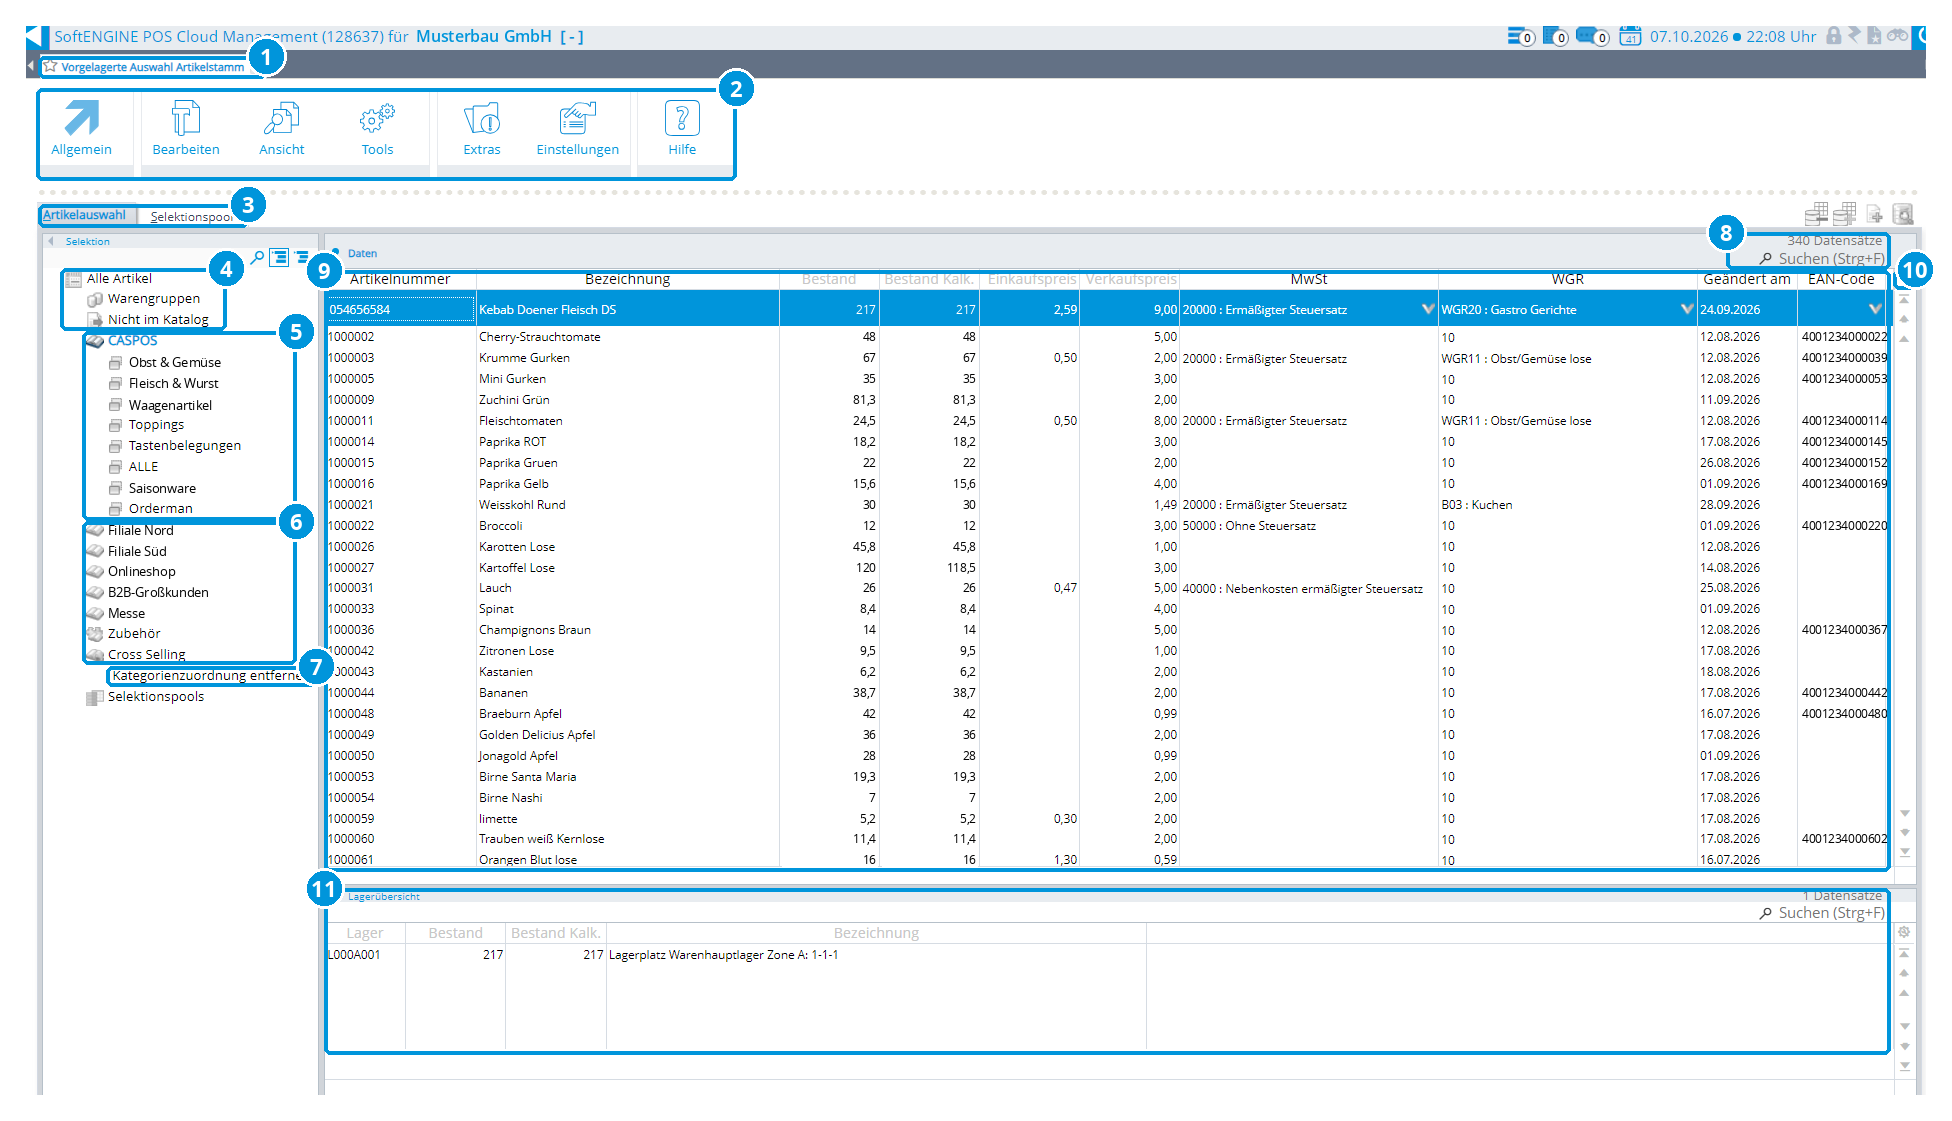
Task: Select Vorgelagerte Auswahl Artikelstamm tab
Action: [x=152, y=67]
